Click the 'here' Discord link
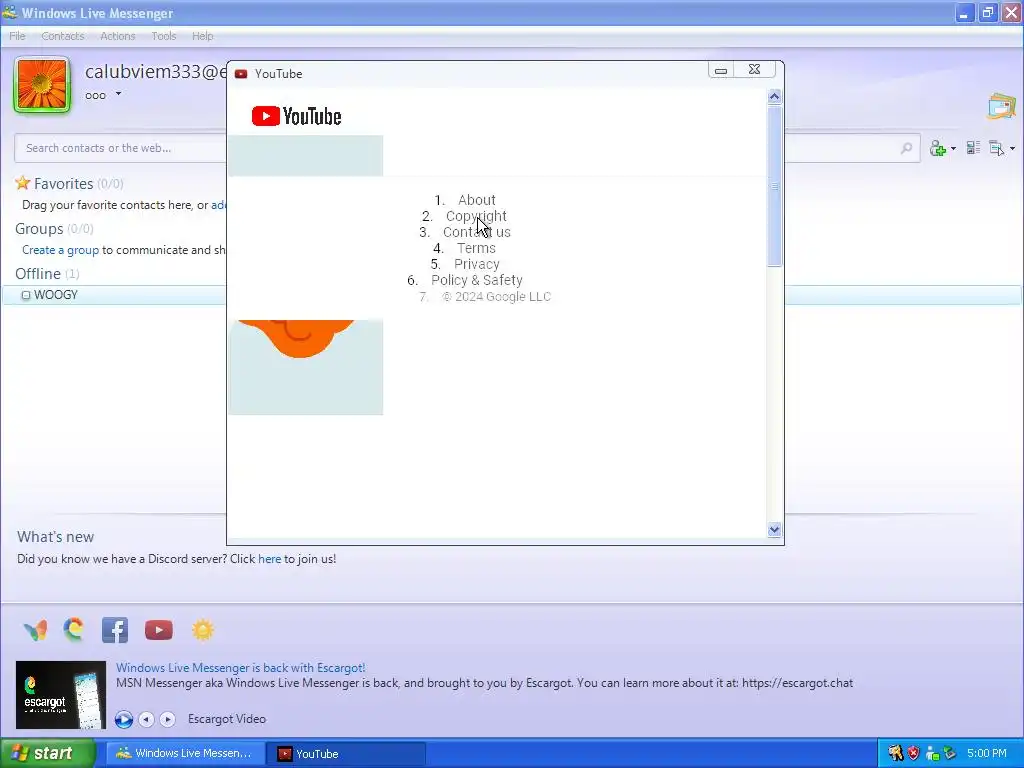Screen dimensions: 1024x768 coord(269,559)
